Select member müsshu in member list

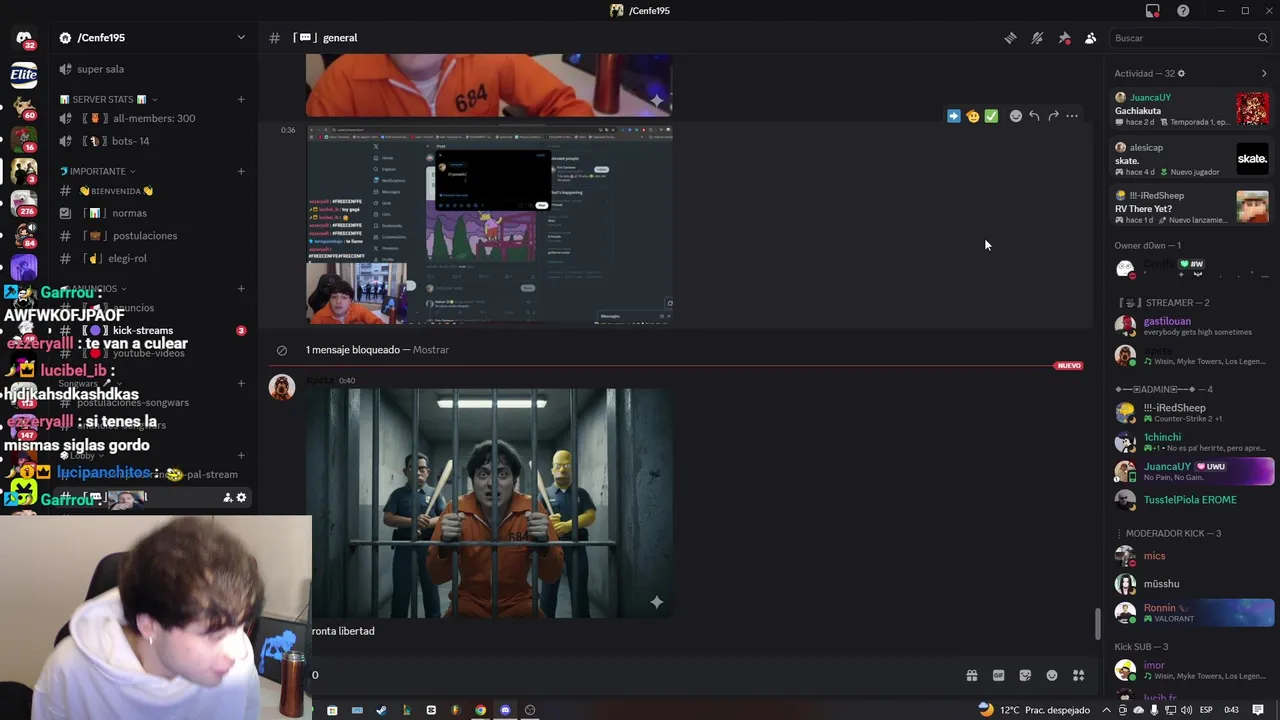pos(1193,584)
